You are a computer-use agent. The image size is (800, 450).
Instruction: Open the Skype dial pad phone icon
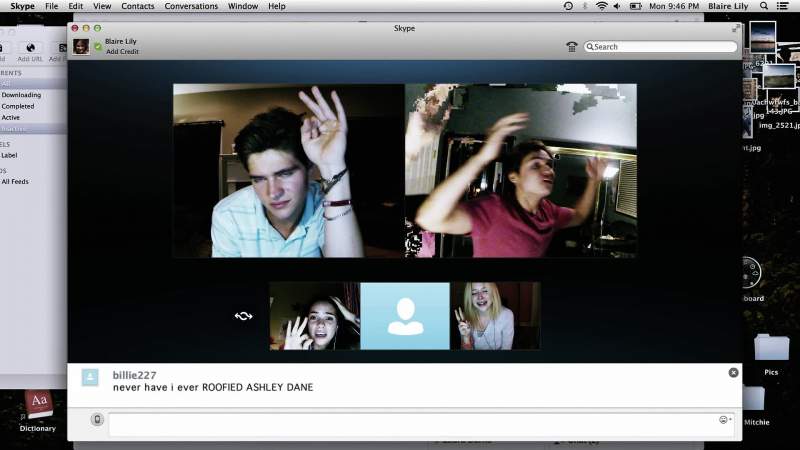(571, 47)
